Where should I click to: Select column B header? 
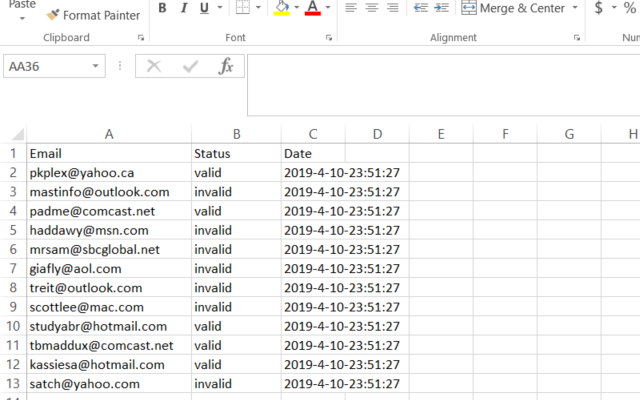[236, 134]
